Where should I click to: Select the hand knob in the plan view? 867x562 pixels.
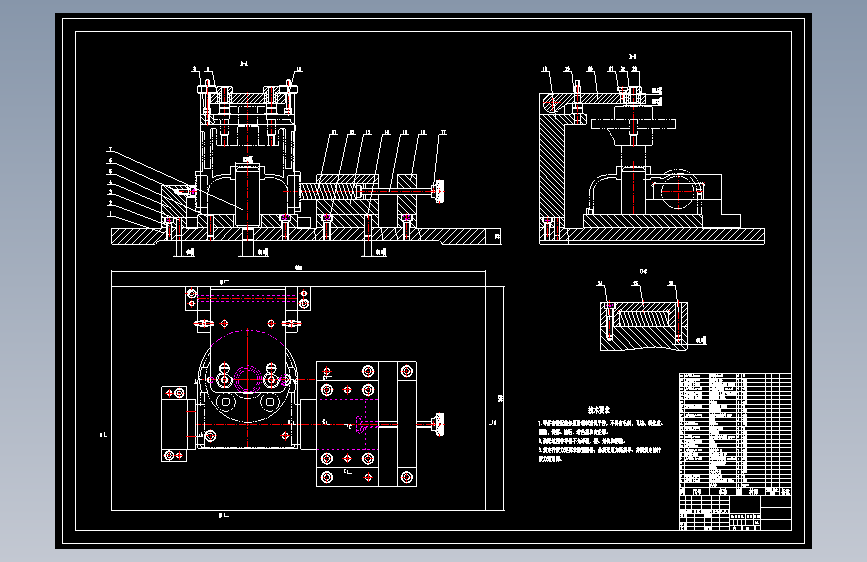[x=439, y=425]
